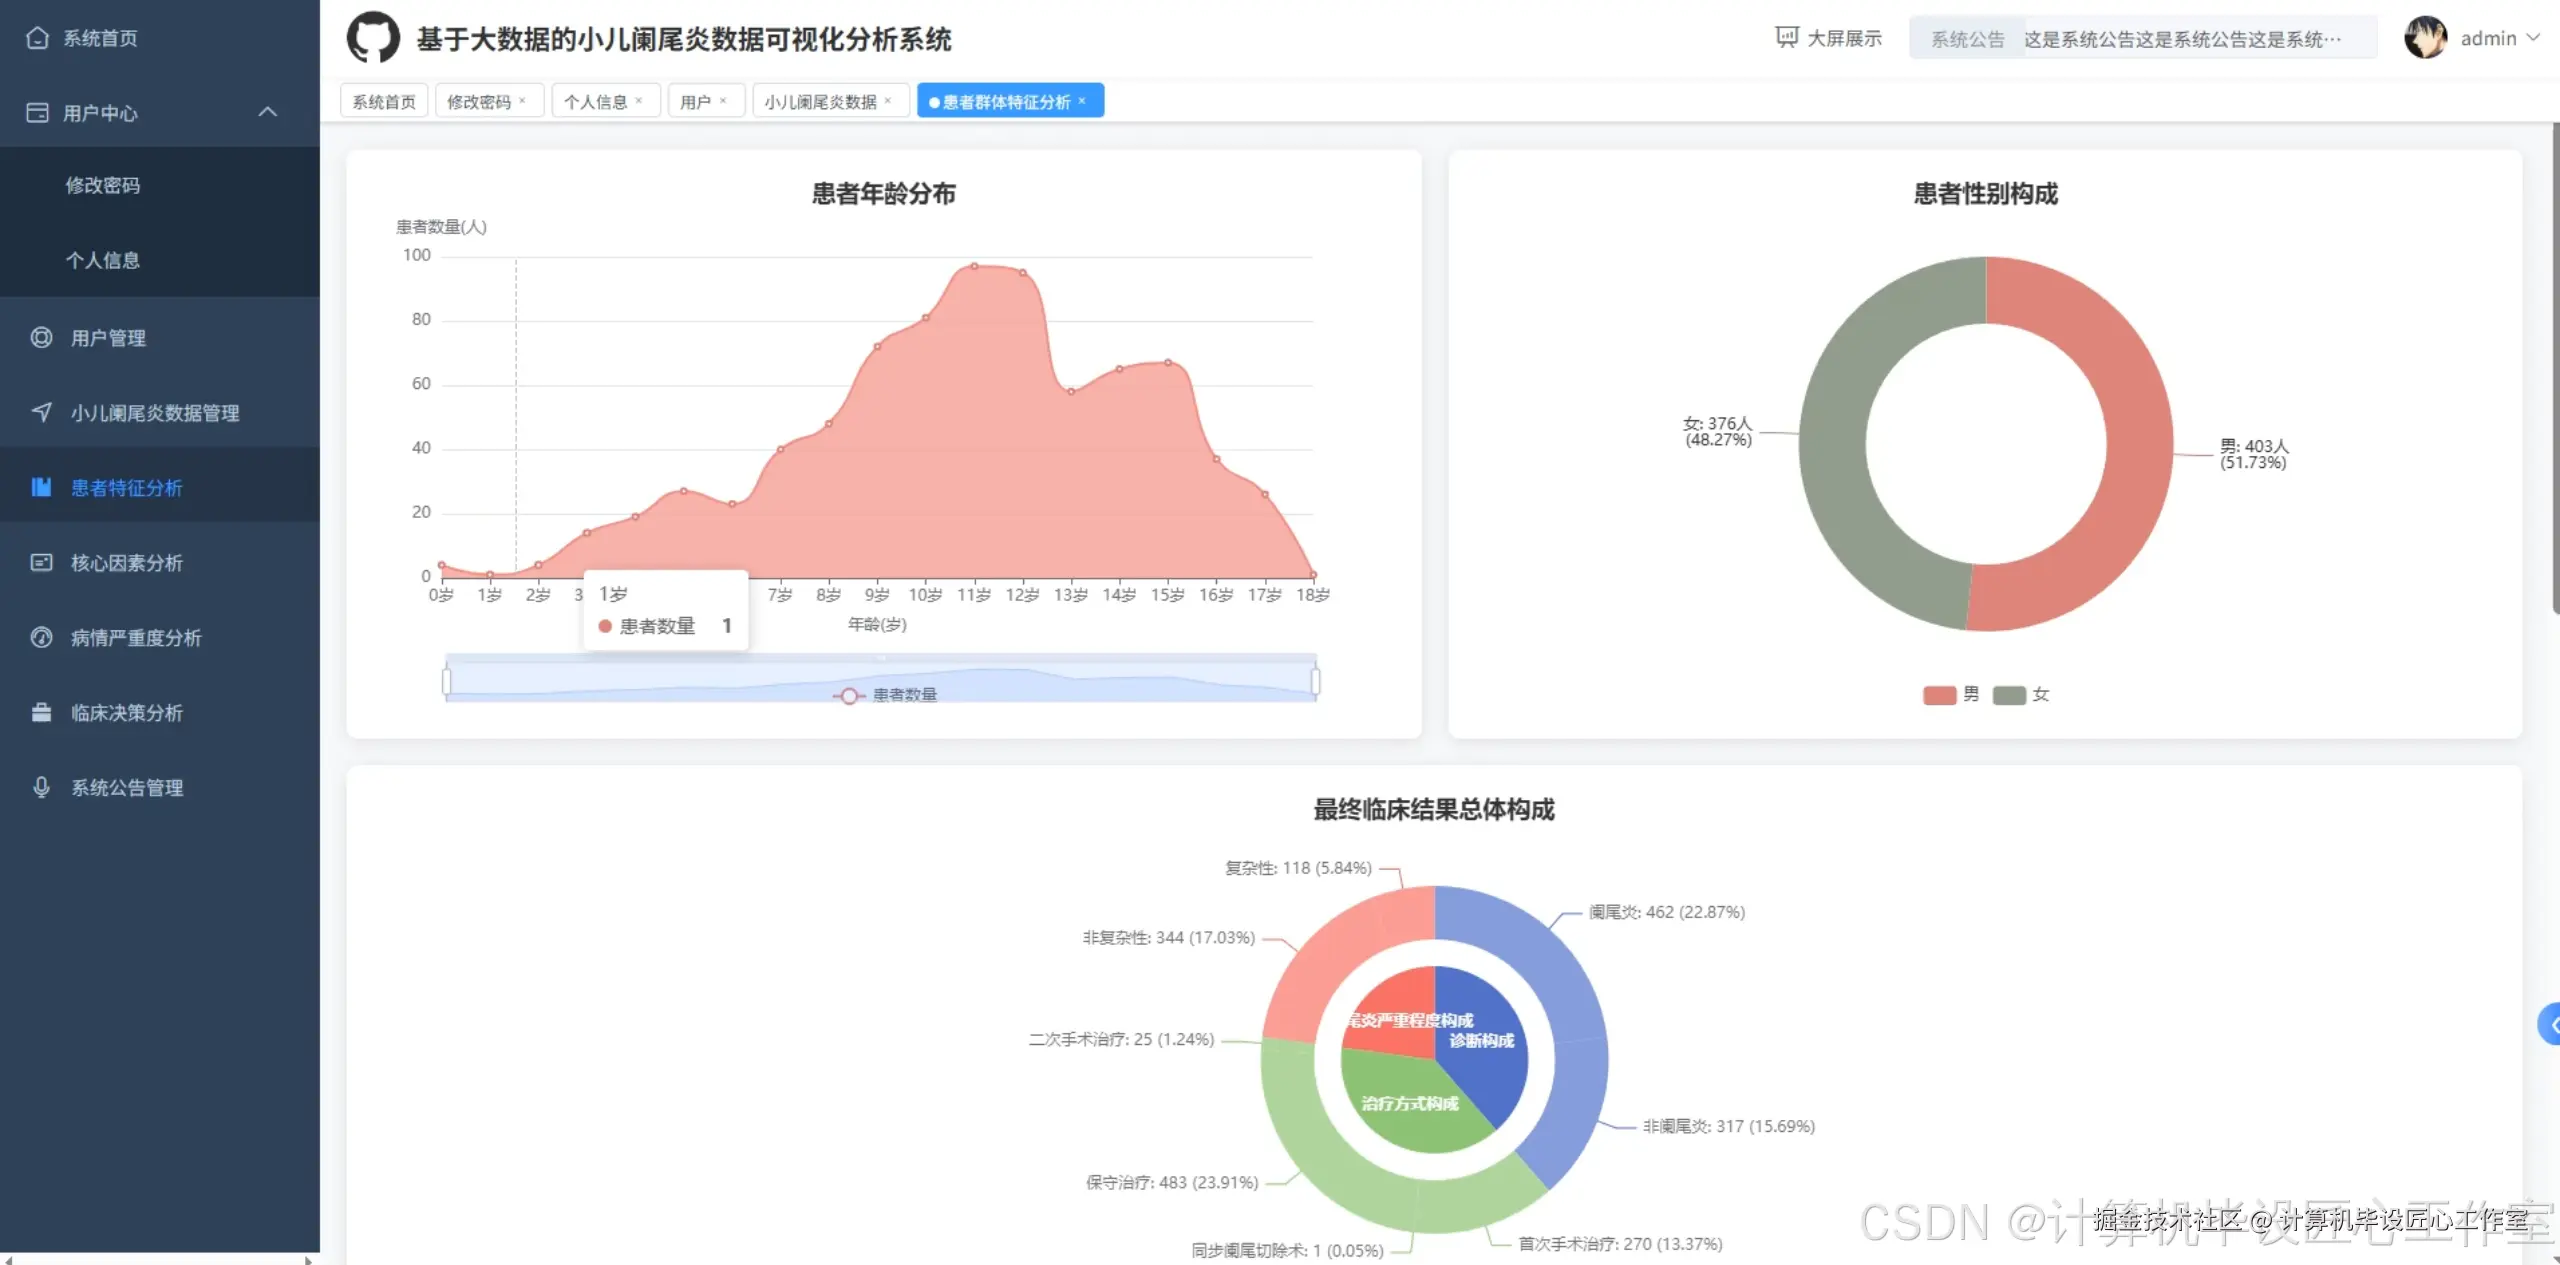Click the core factor analysis icon

coord(41,563)
